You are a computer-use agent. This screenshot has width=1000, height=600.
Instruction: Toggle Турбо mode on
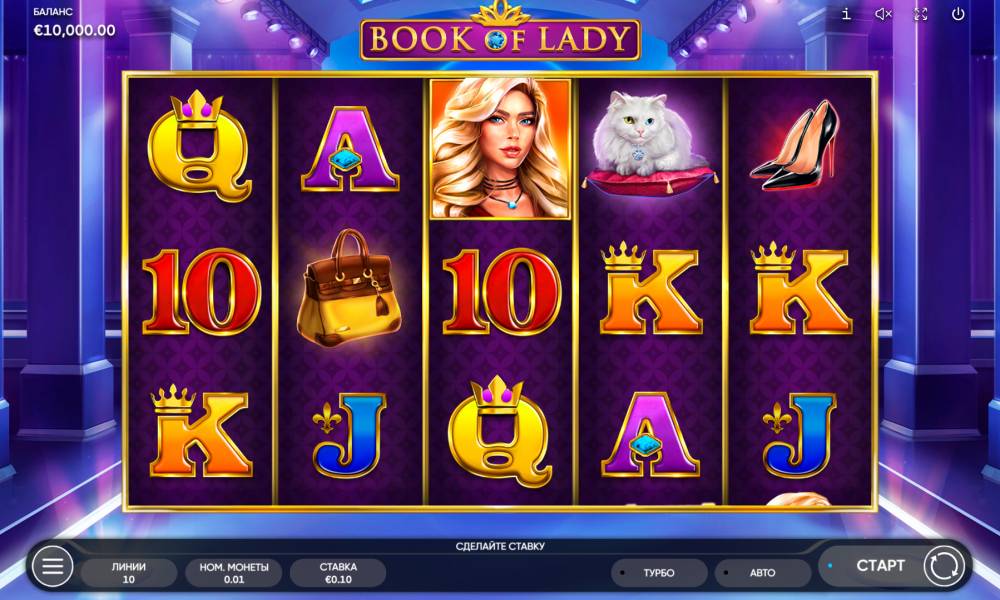tap(659, 573)
